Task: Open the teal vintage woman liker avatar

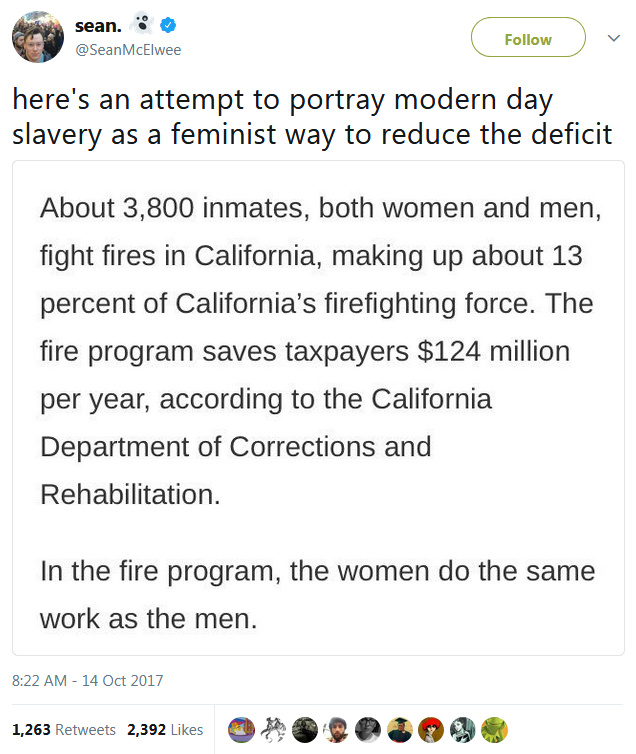Action: tap(462, 729)
